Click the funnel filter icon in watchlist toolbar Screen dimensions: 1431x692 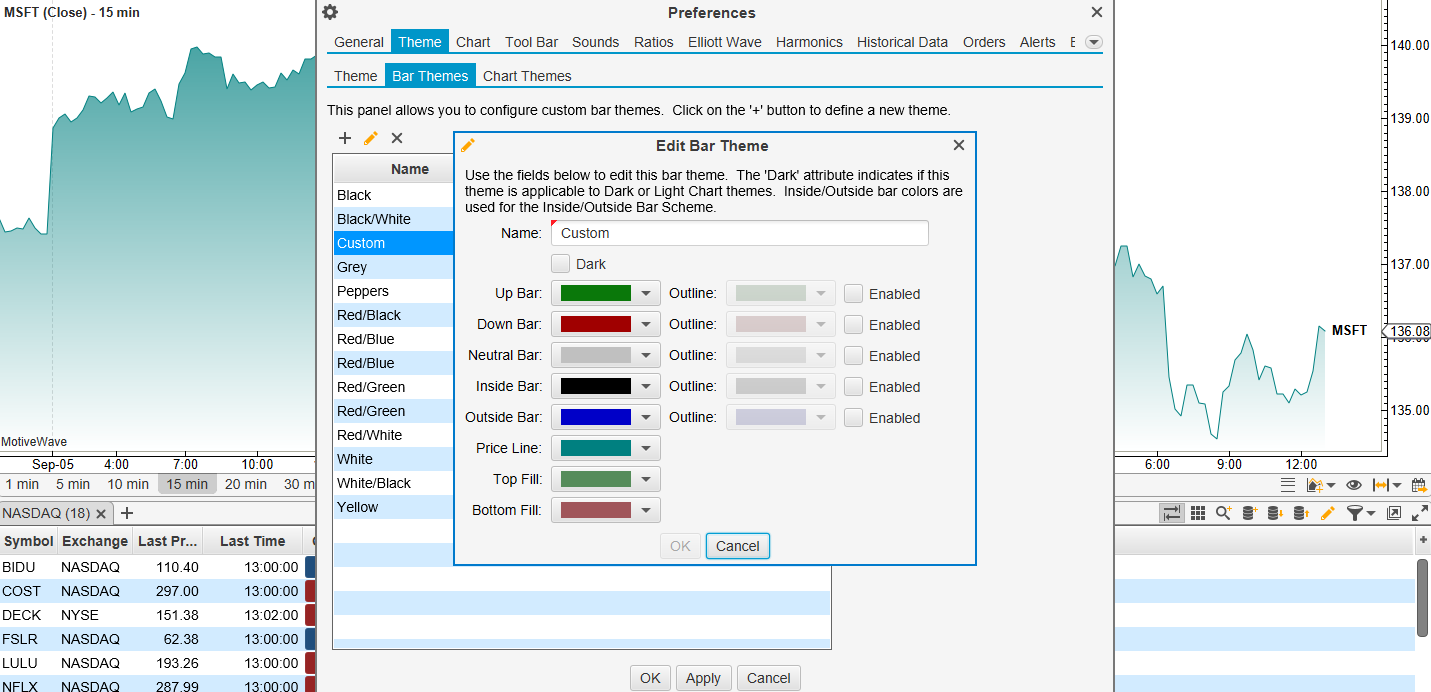point(1354,513)
